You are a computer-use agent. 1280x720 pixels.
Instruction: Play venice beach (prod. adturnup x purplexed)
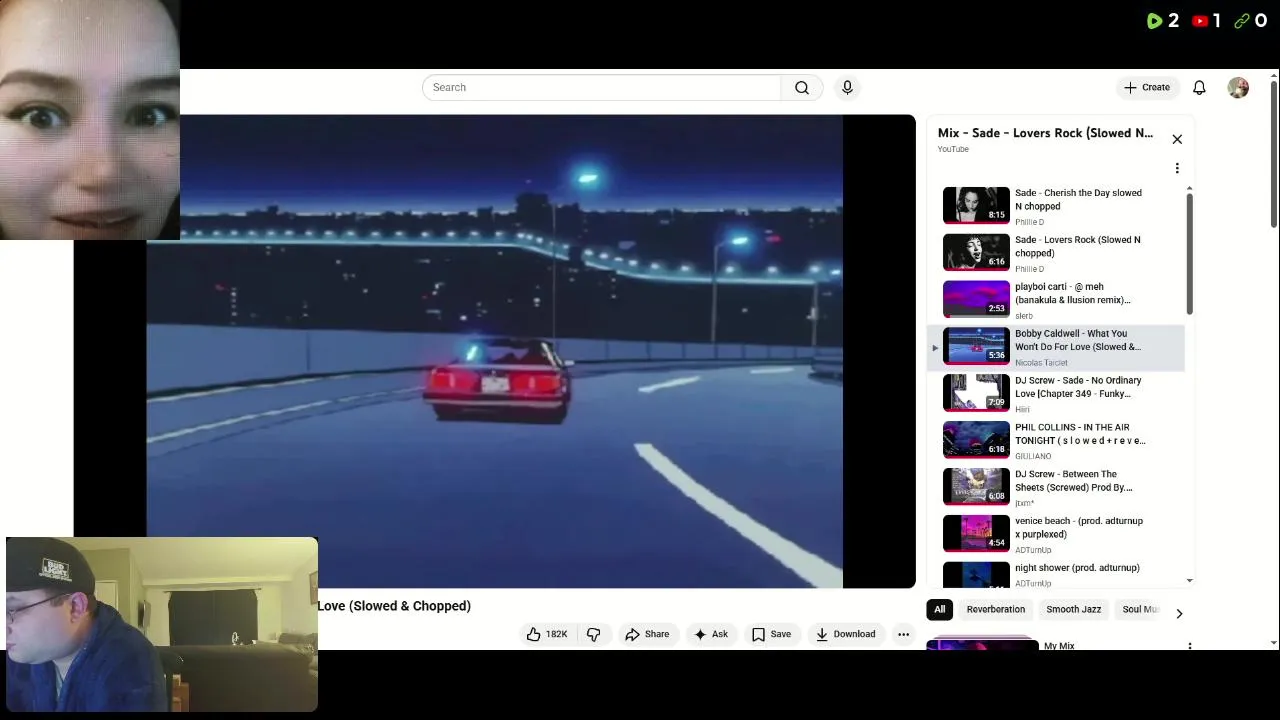coord(1058,535)
